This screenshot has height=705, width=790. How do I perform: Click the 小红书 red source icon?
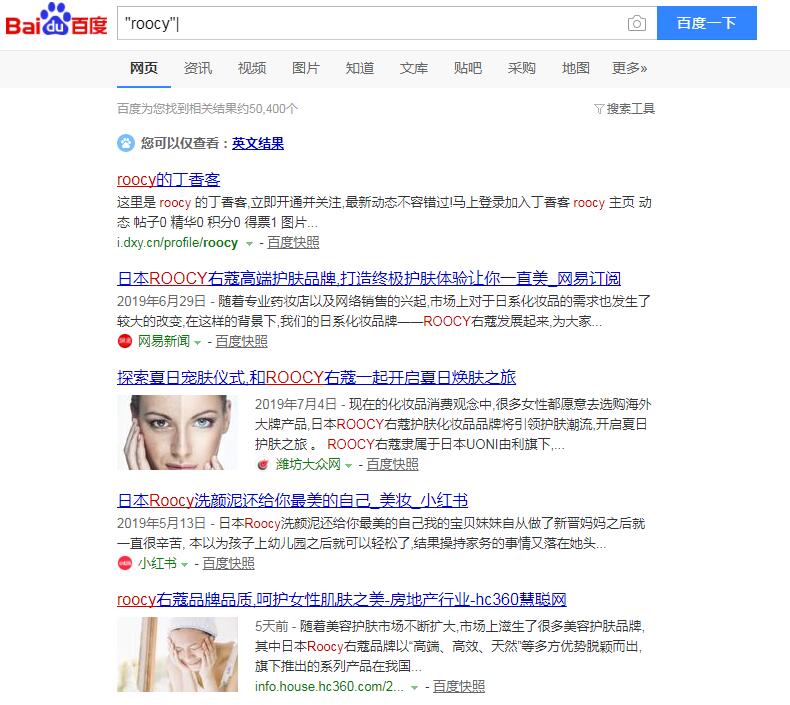point(125,563)
